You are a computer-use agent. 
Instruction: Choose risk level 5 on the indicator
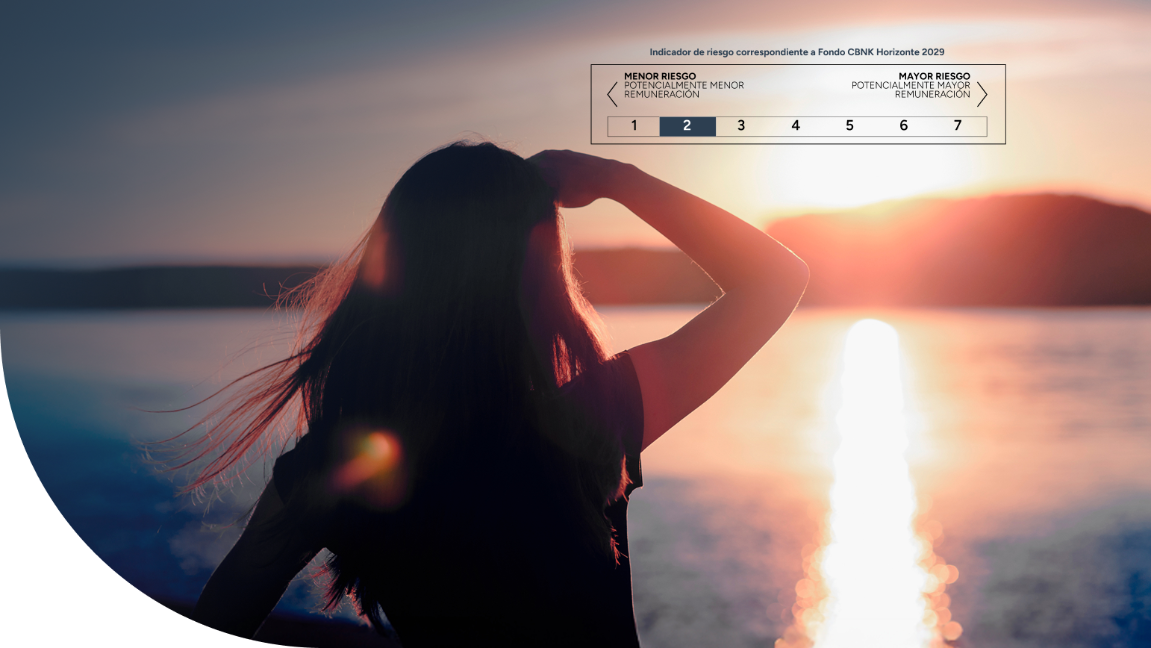849,126
